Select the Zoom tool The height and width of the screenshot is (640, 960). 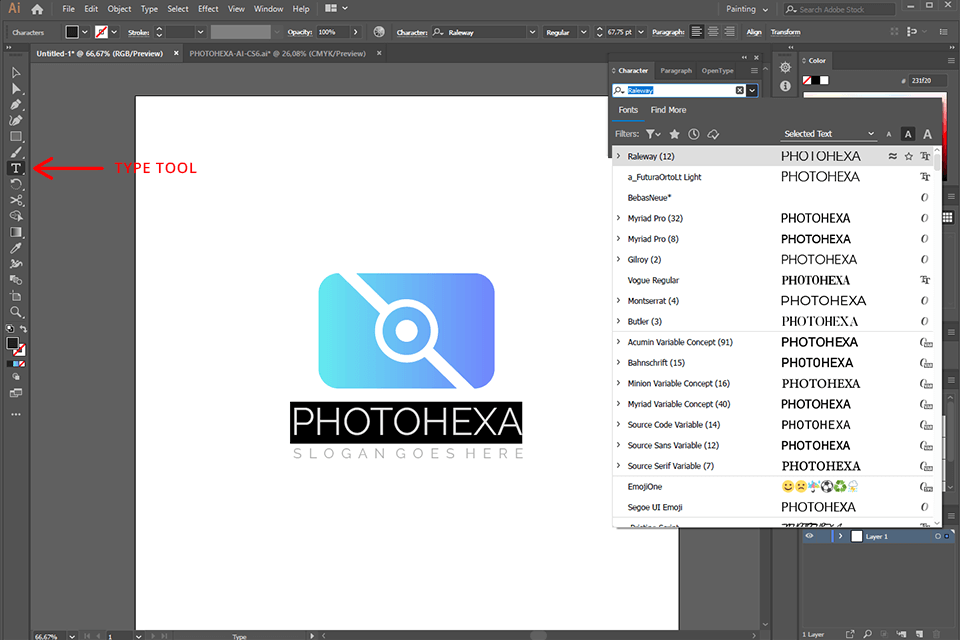pyautogui.click(x=15, y=311)
